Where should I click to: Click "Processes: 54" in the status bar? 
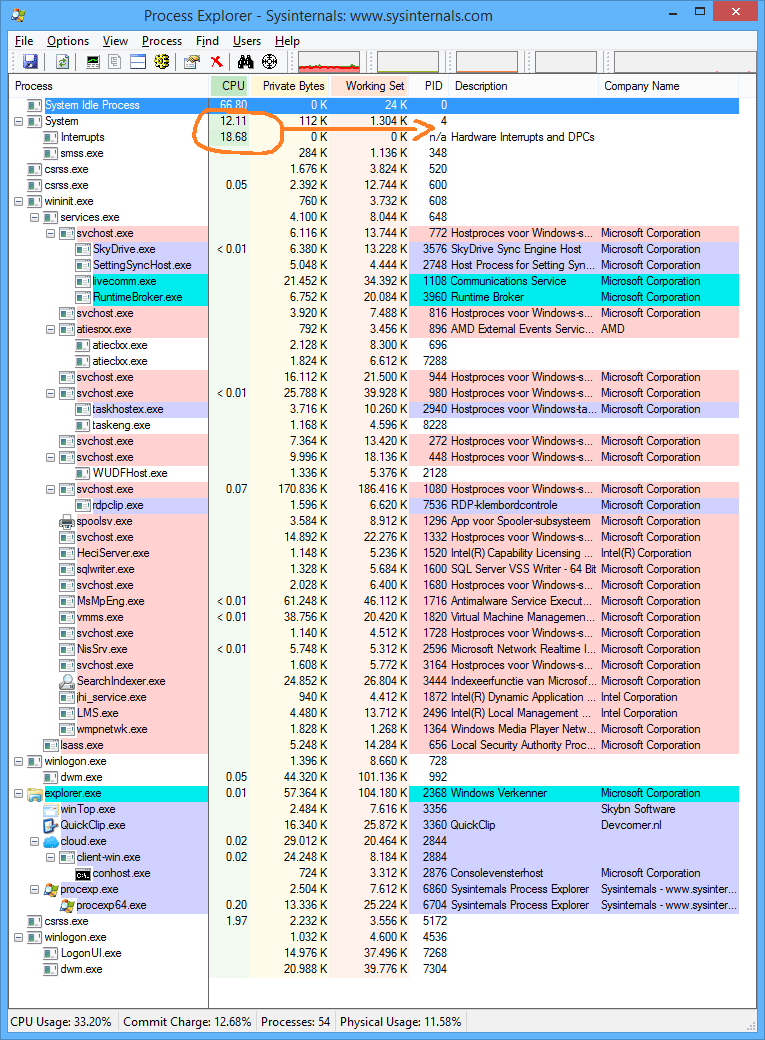295,1022
